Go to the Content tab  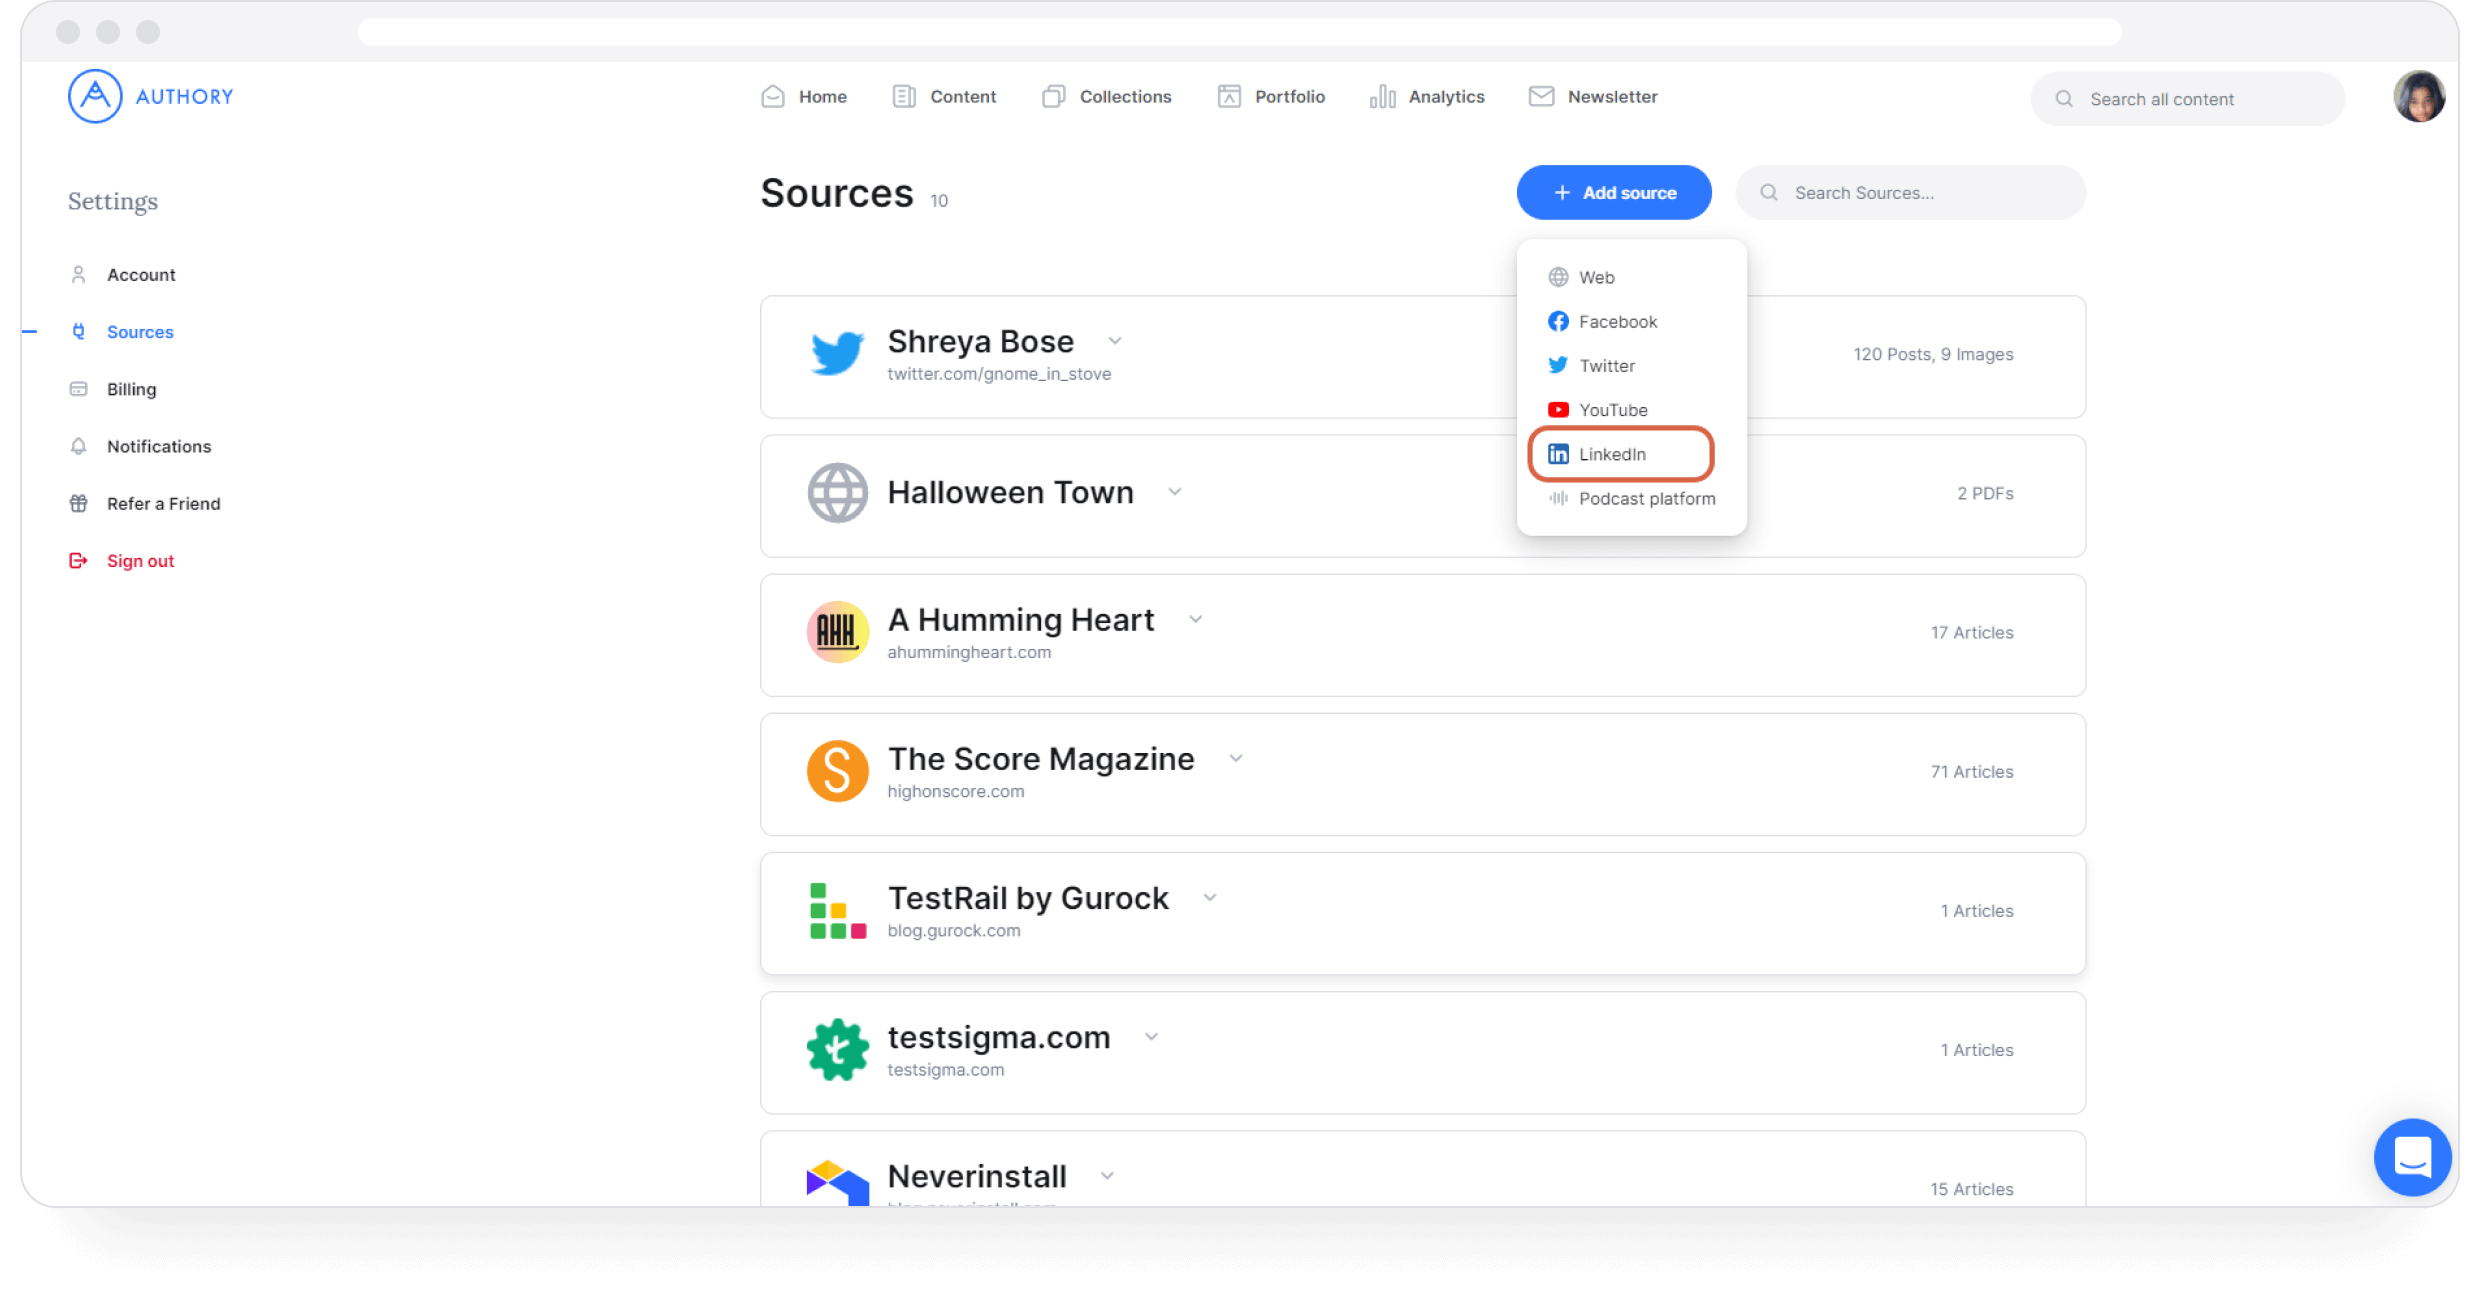pyautogui.click(x=944, y=96)
